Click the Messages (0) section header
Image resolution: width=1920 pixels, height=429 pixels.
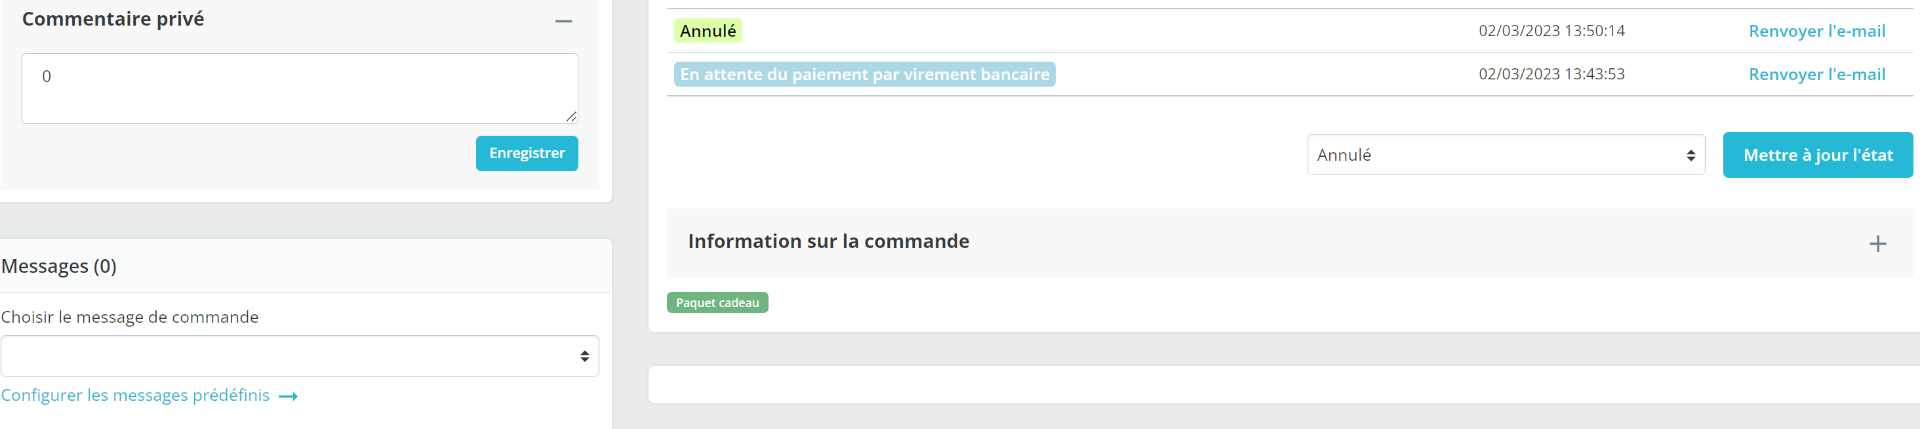59,266
